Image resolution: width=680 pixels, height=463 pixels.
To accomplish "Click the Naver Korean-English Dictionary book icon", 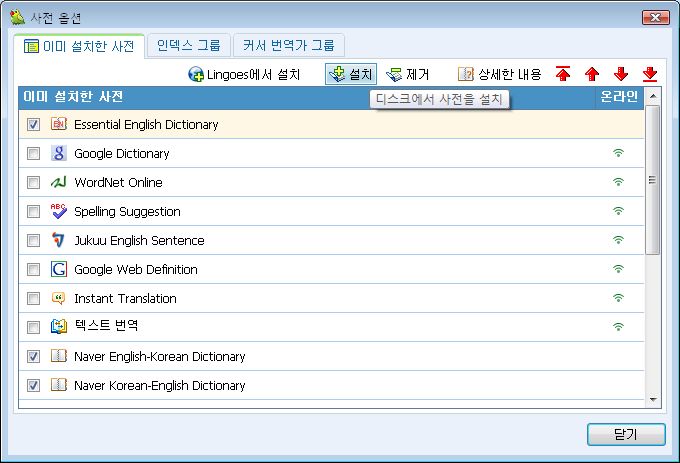I will 59,385.
